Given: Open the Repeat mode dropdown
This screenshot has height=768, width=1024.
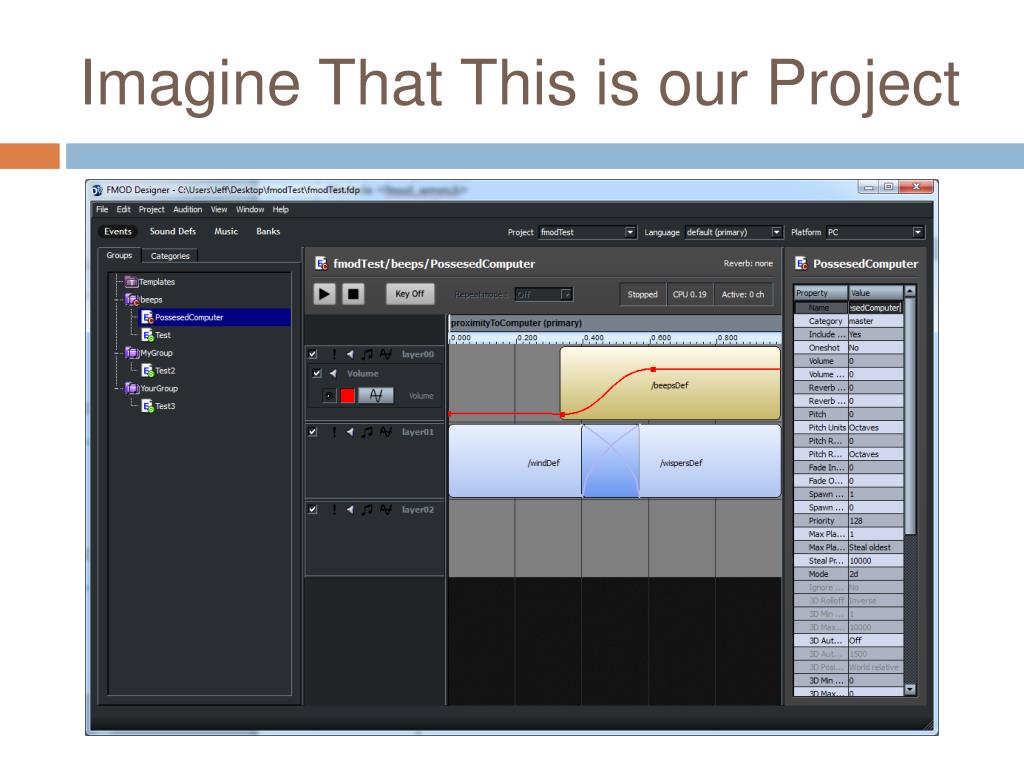Looking at the screenshot, I should (x=543, y=295).
